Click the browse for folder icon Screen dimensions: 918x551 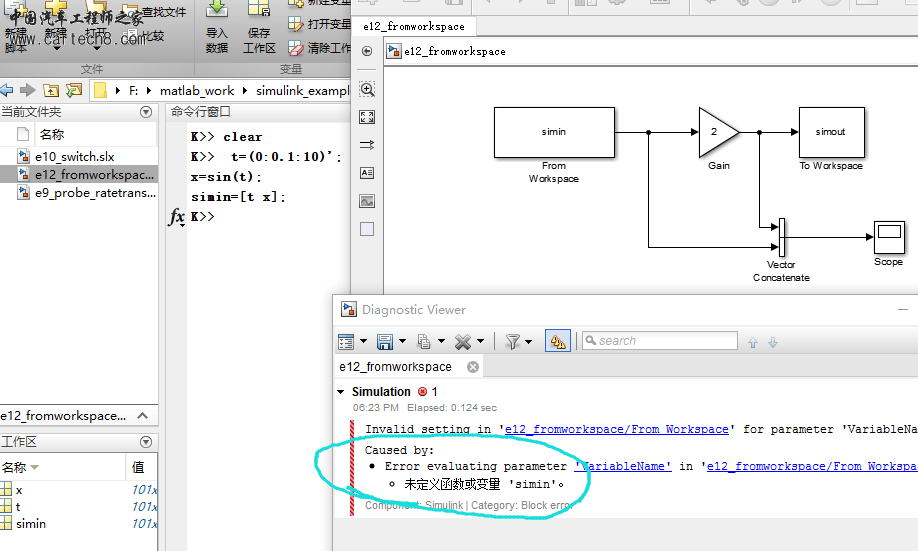(74, 90)
